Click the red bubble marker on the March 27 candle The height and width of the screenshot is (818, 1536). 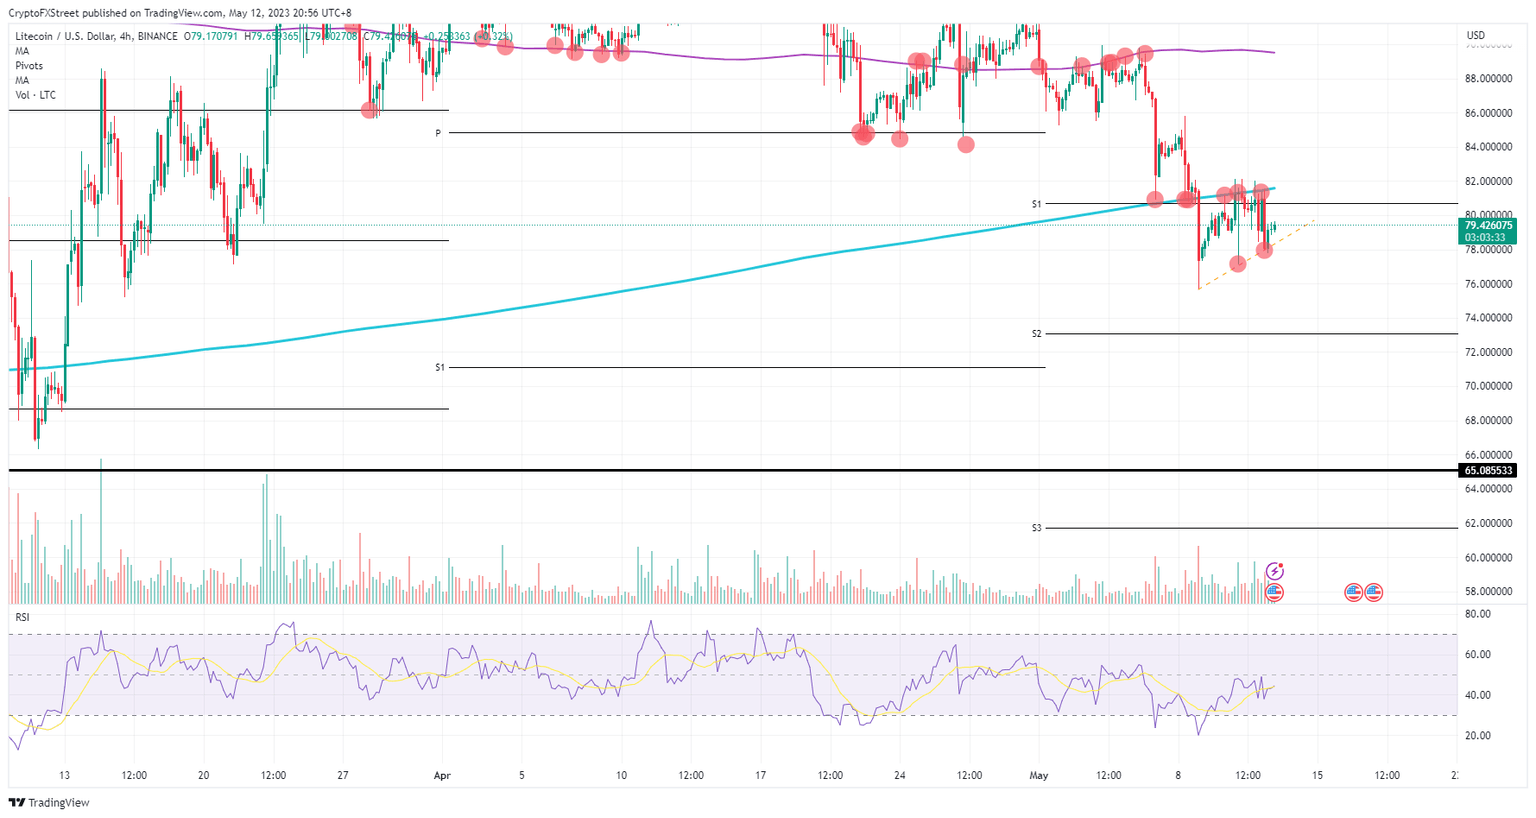pyautogui.click(x=370, y=108)
